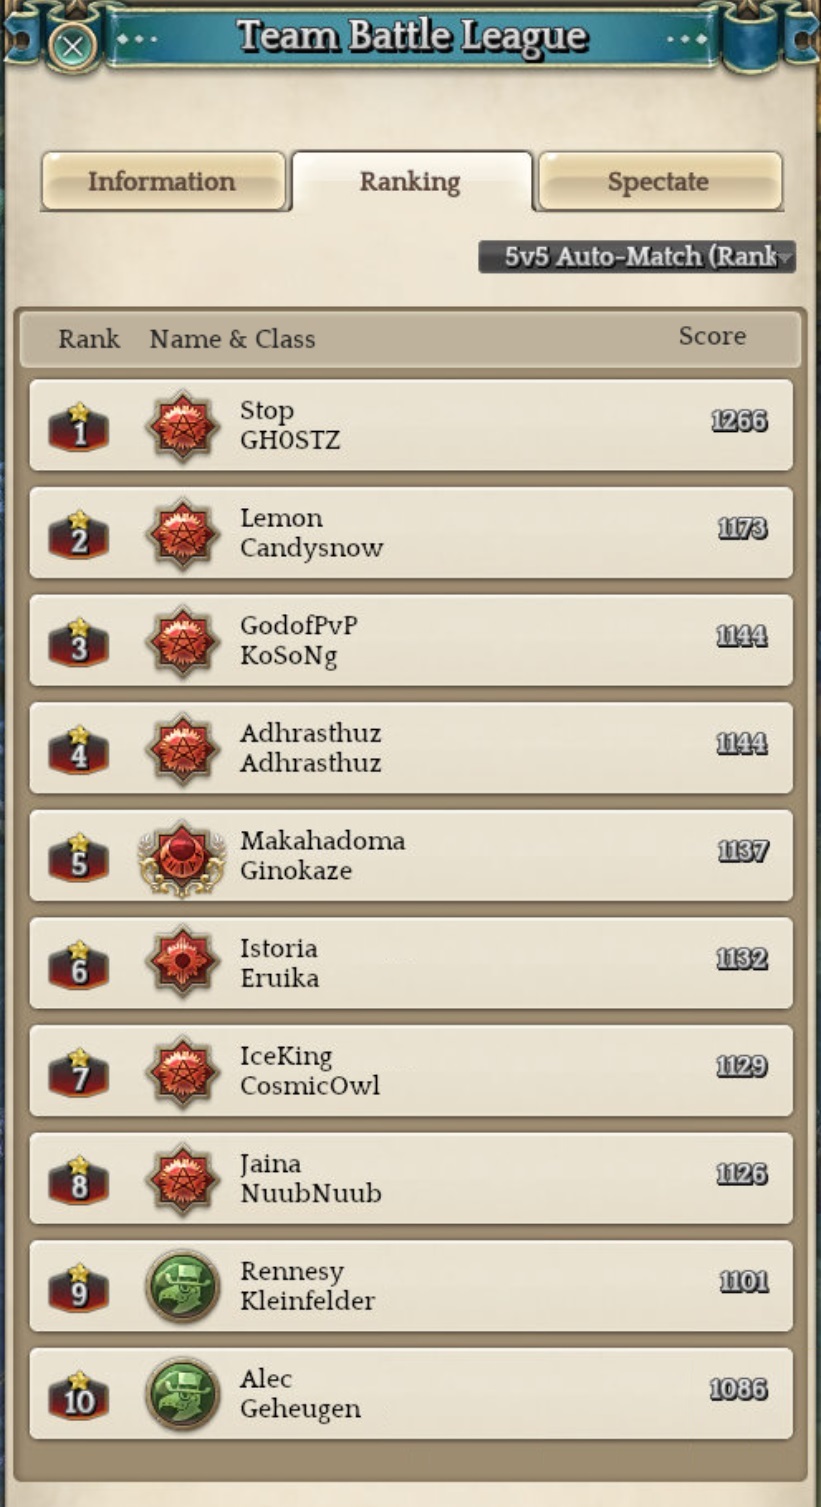Click the rank 1 star badge
The image size is (821, 1507).
click(79, 427)
